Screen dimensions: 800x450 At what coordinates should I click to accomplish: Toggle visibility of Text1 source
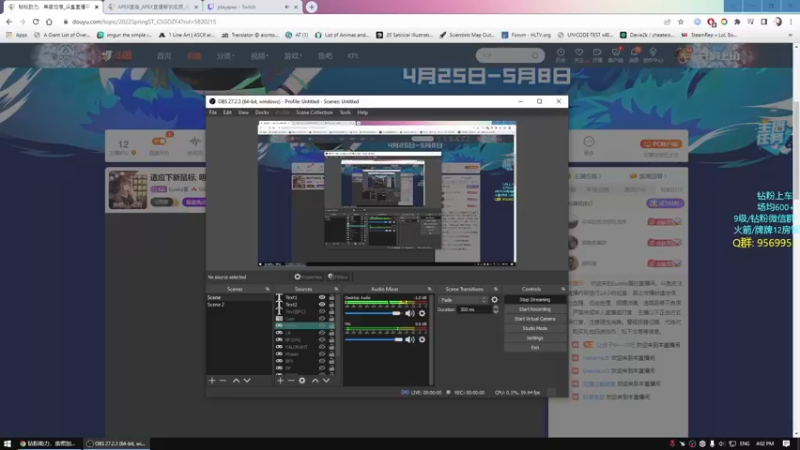click(x=322, y=297)
